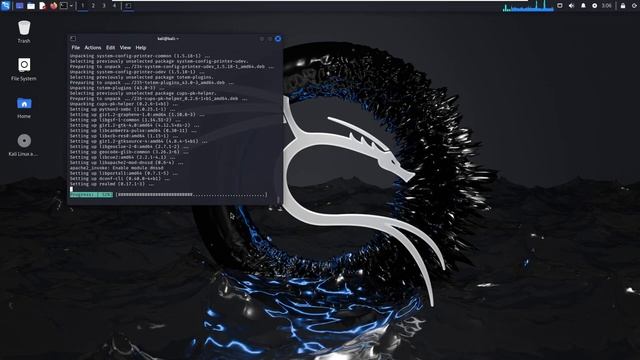Click the terminal window menu icon

pos(73,39)
